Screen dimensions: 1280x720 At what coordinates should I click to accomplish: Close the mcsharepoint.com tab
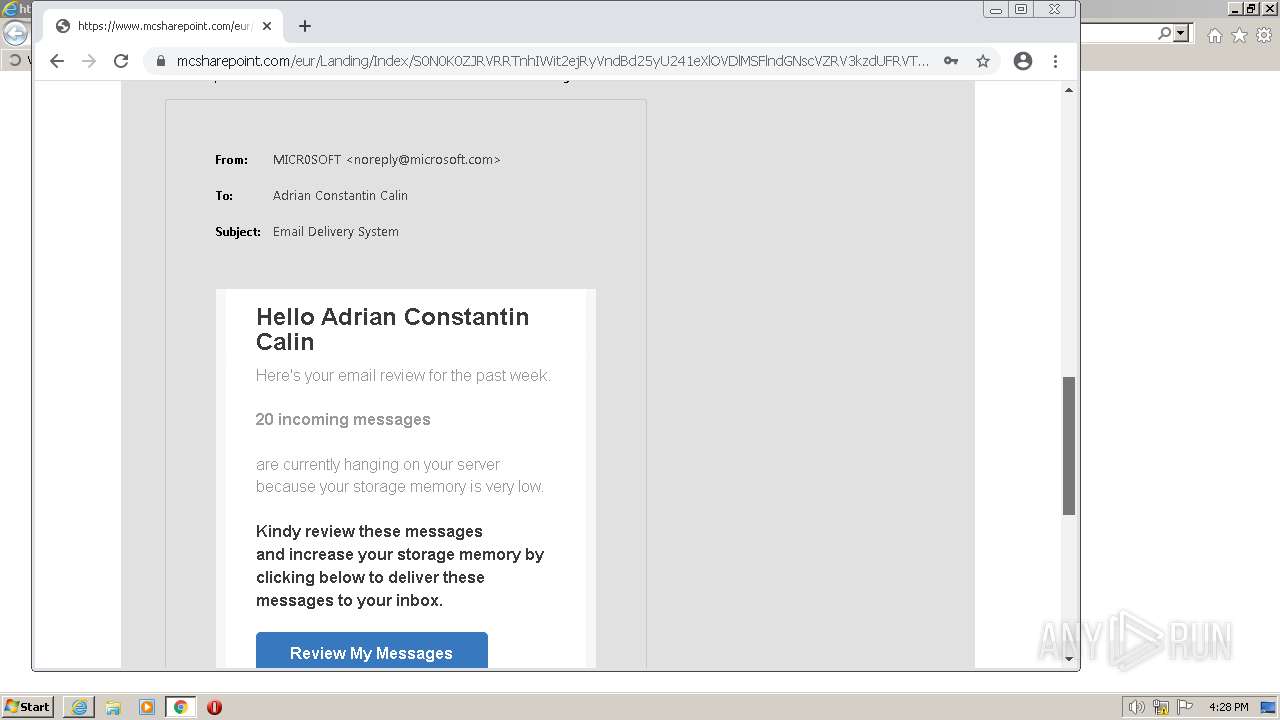click(x=267, y=26)
